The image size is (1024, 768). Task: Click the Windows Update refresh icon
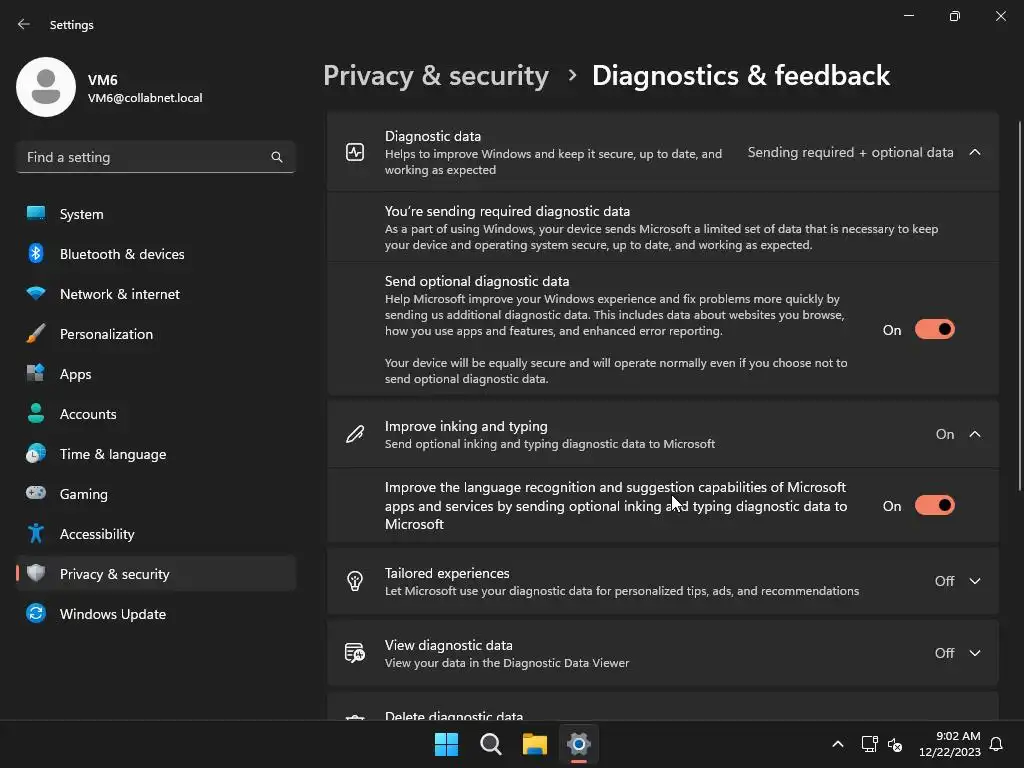click(36, 613)
